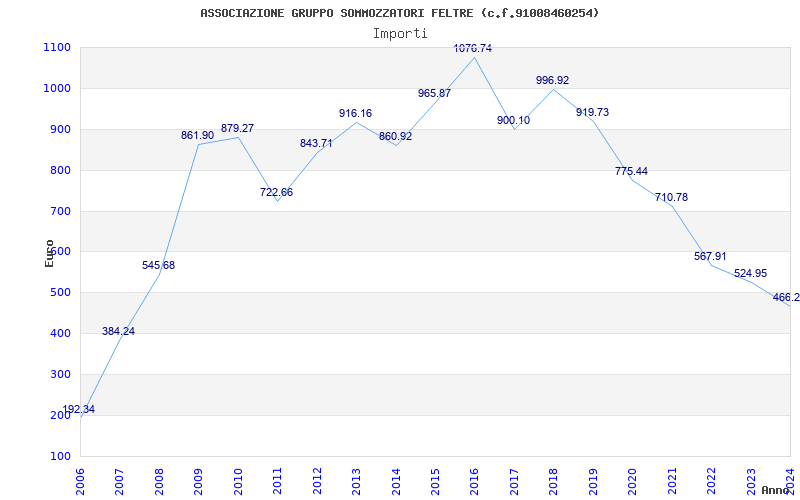
Task: Select data label 524.95
Action: (751, 273)
